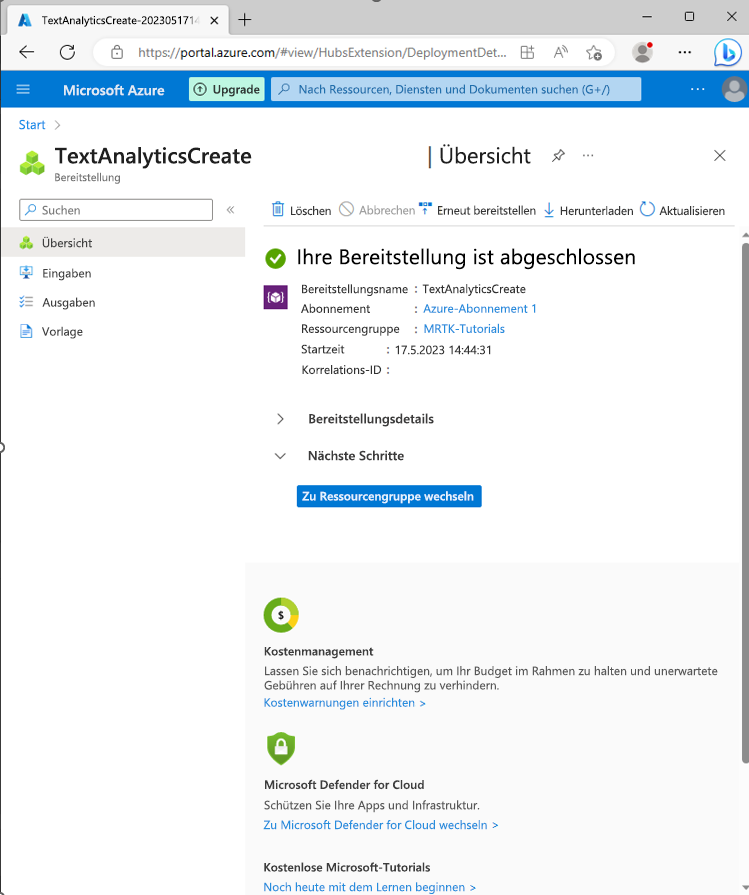Open the Bing chat sidebar icon

point(727,53)
